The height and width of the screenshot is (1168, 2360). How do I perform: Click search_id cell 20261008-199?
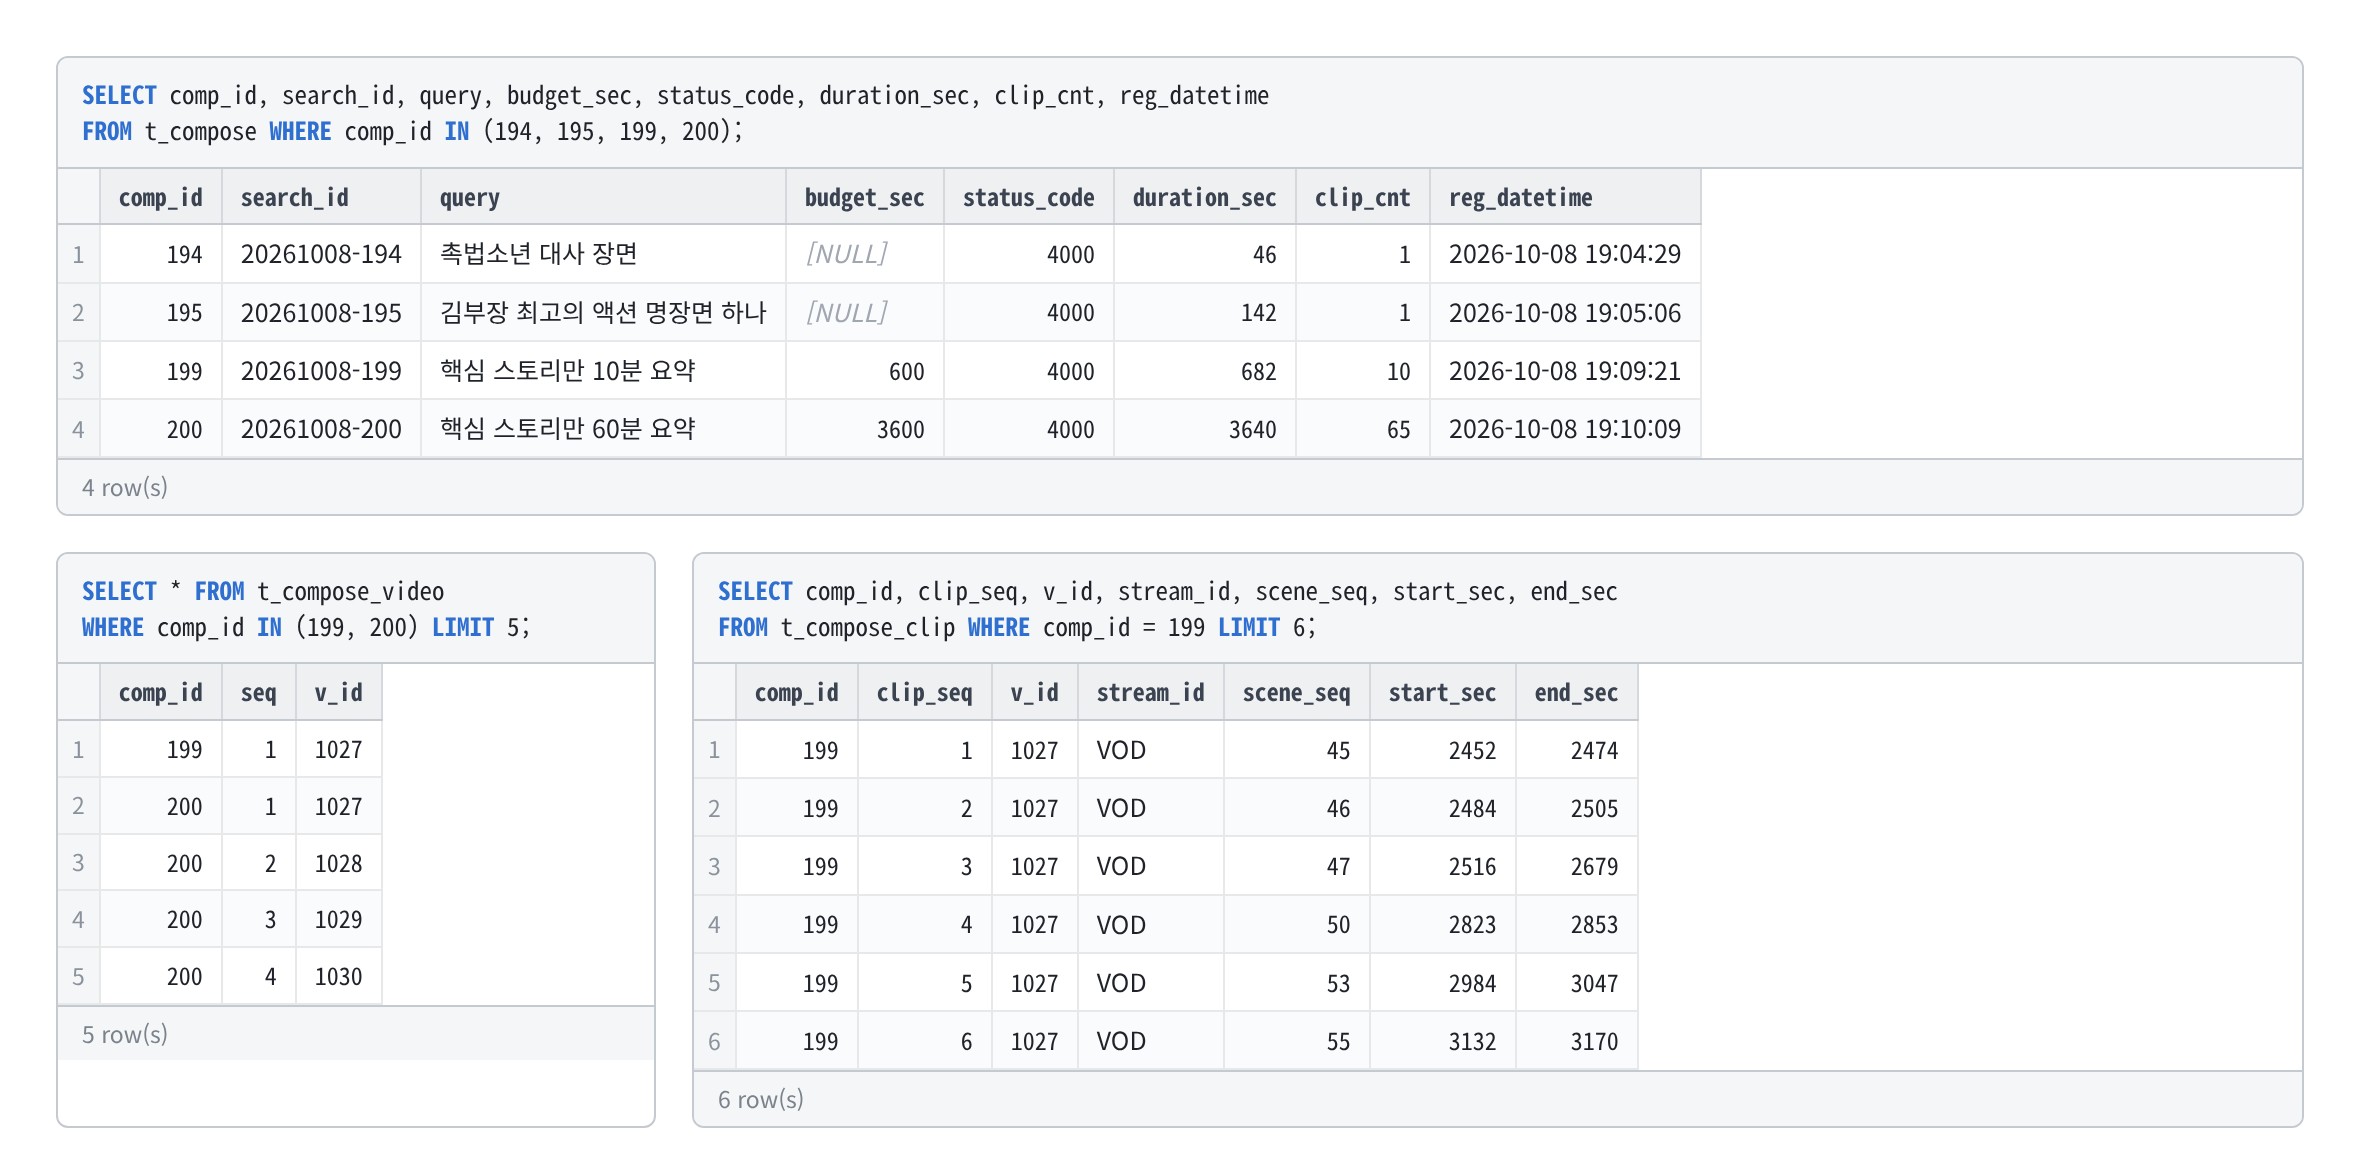point(321,371)
